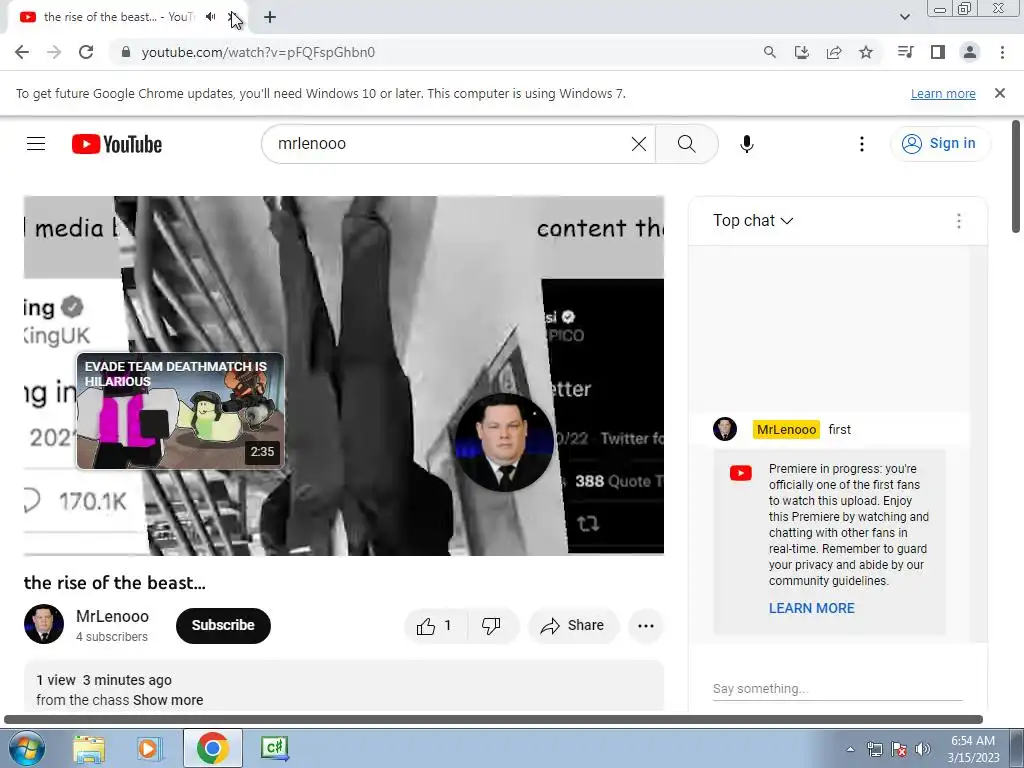Like the video with thumbs up
The image size is (1024, 768).
pos(435,626)
